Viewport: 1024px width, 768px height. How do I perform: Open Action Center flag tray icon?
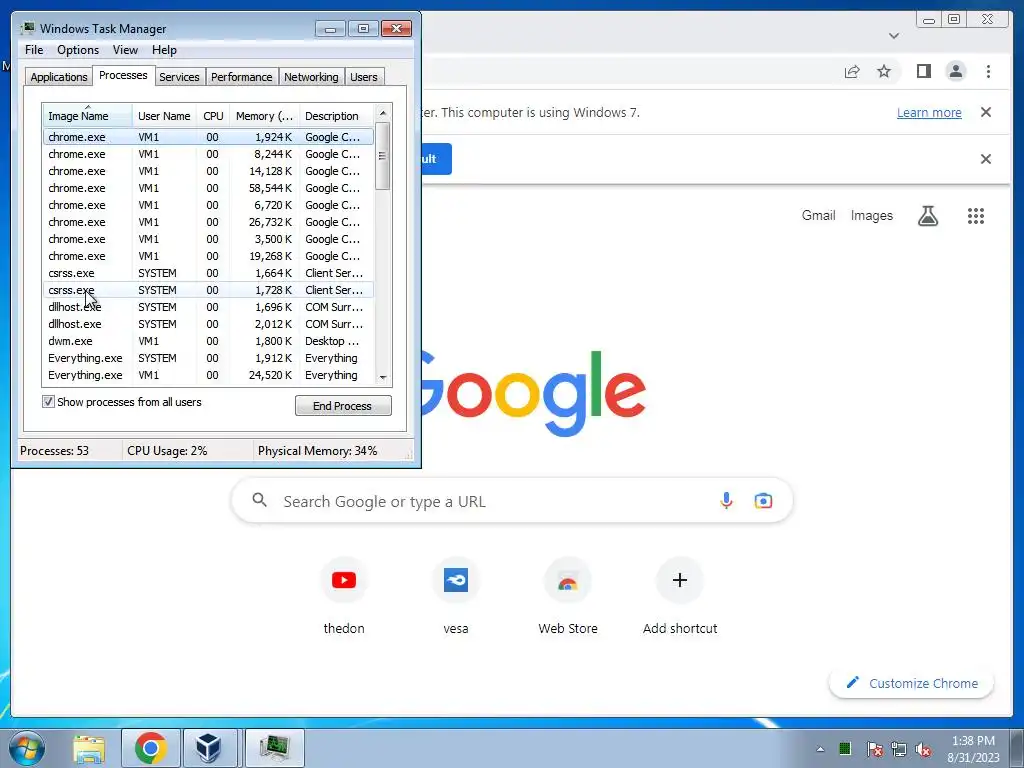[x=874, y=749]
